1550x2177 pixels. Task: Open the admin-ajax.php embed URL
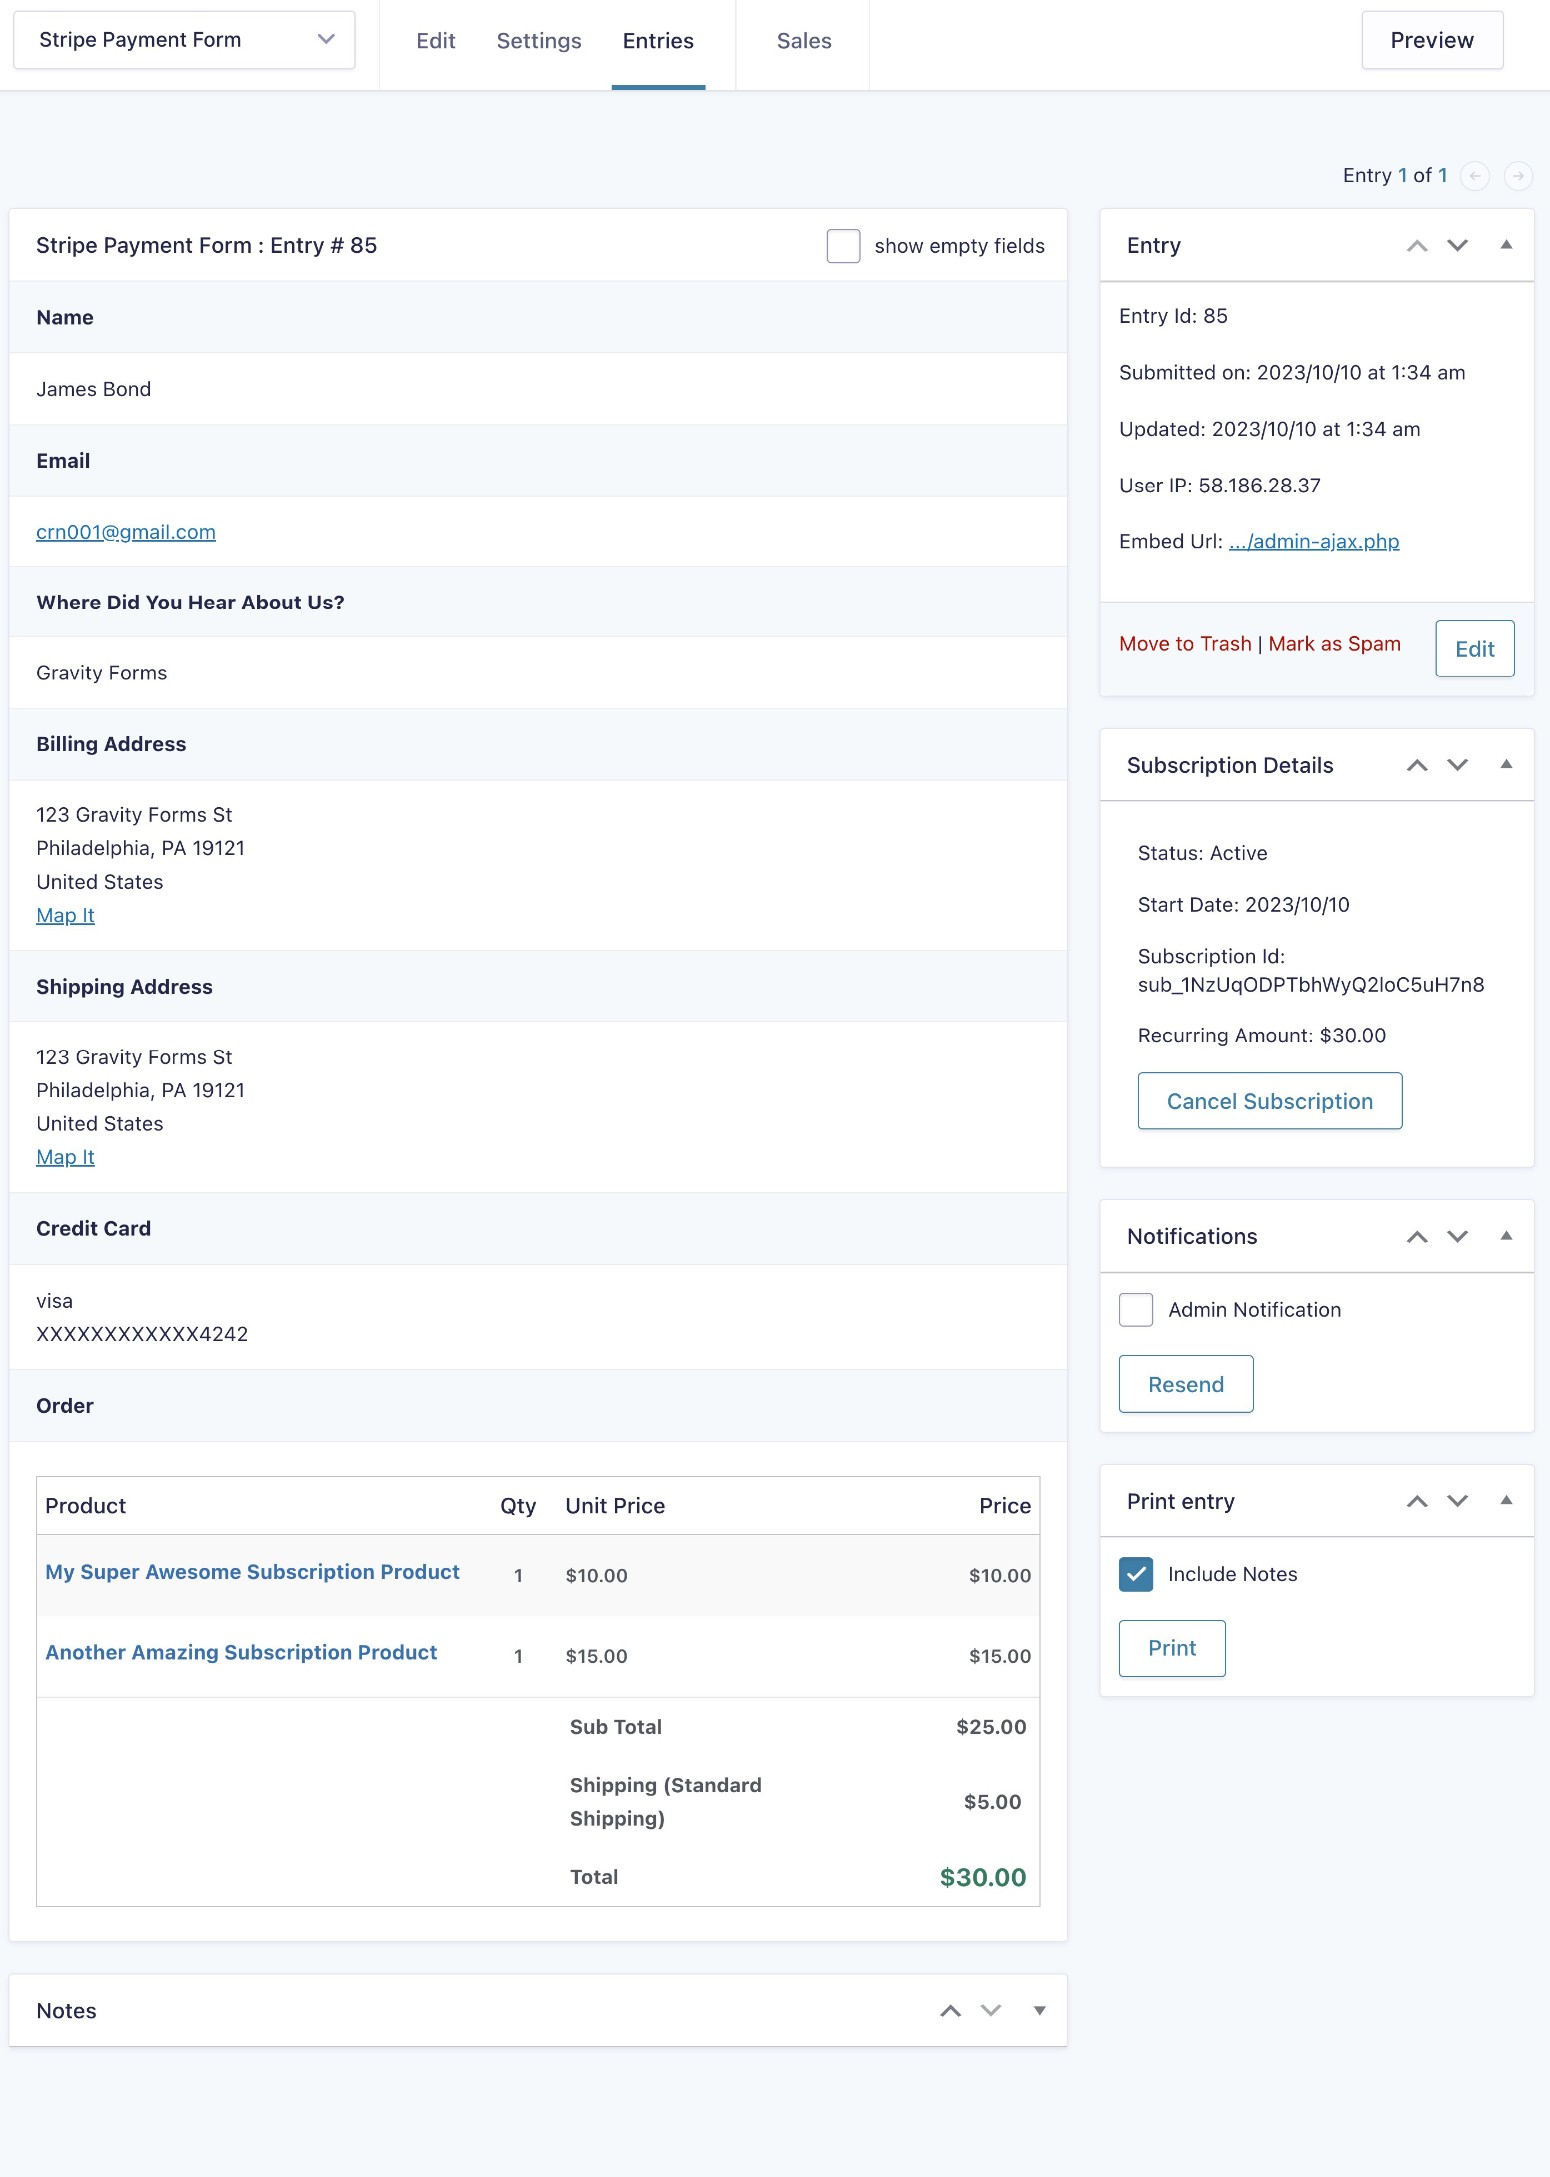(1314, 541)
